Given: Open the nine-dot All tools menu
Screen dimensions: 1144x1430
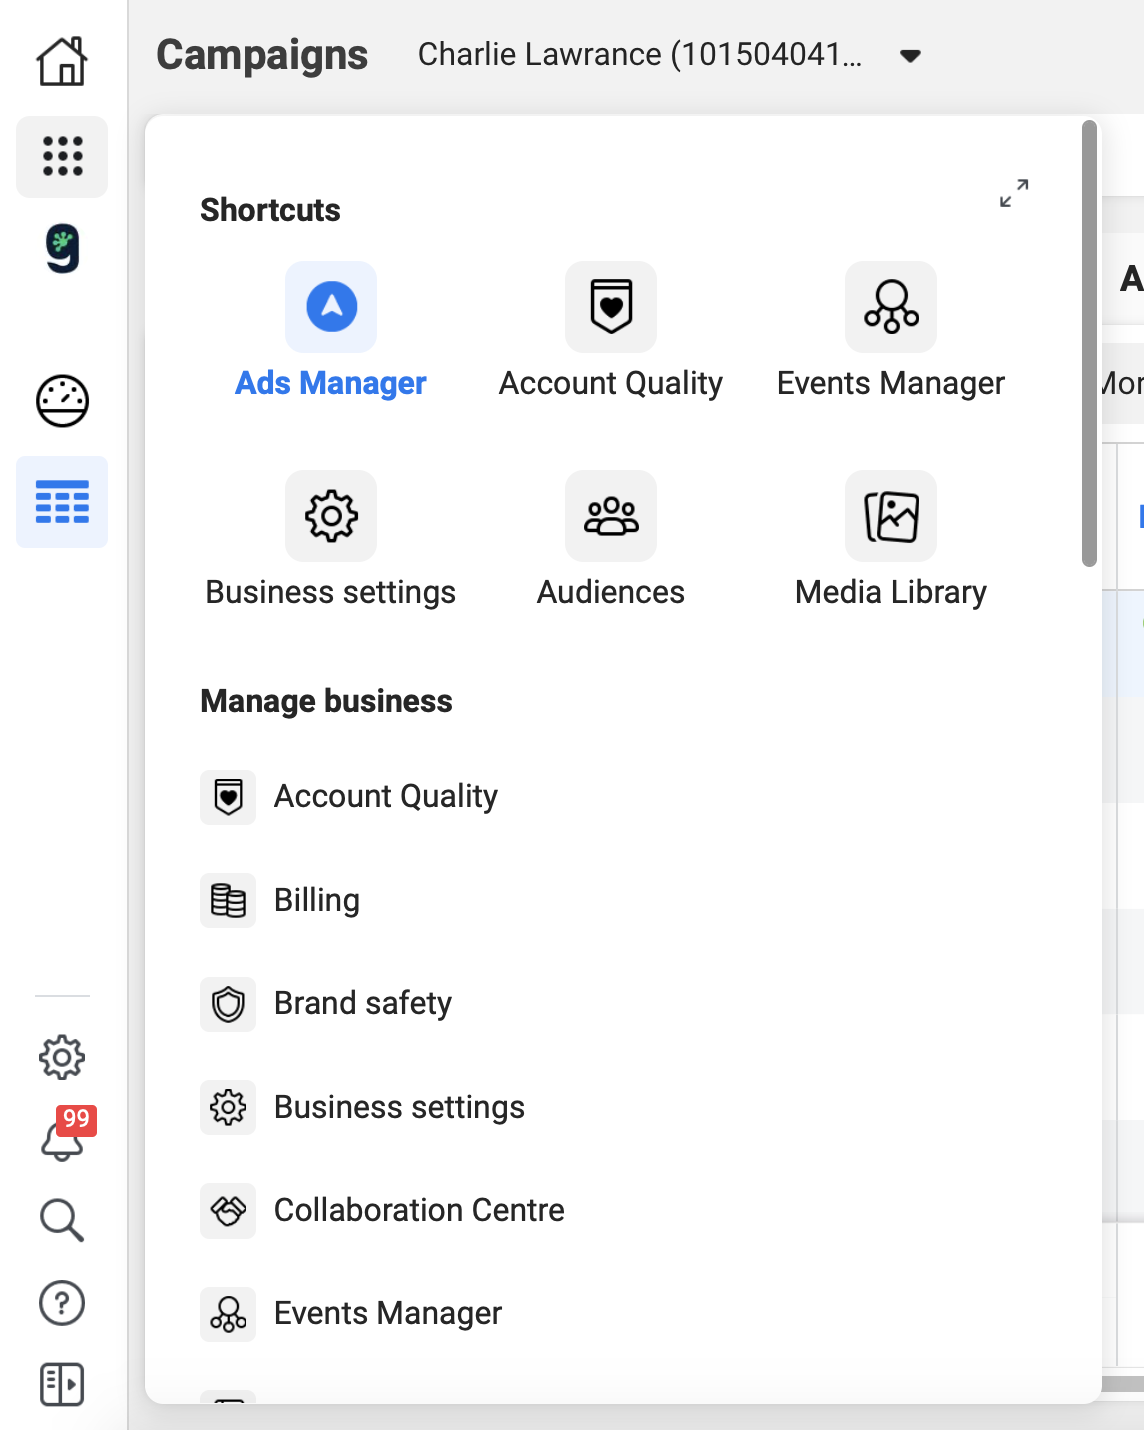Looking at the screenshot, I should pyautogui.click(x=61, y=156).
